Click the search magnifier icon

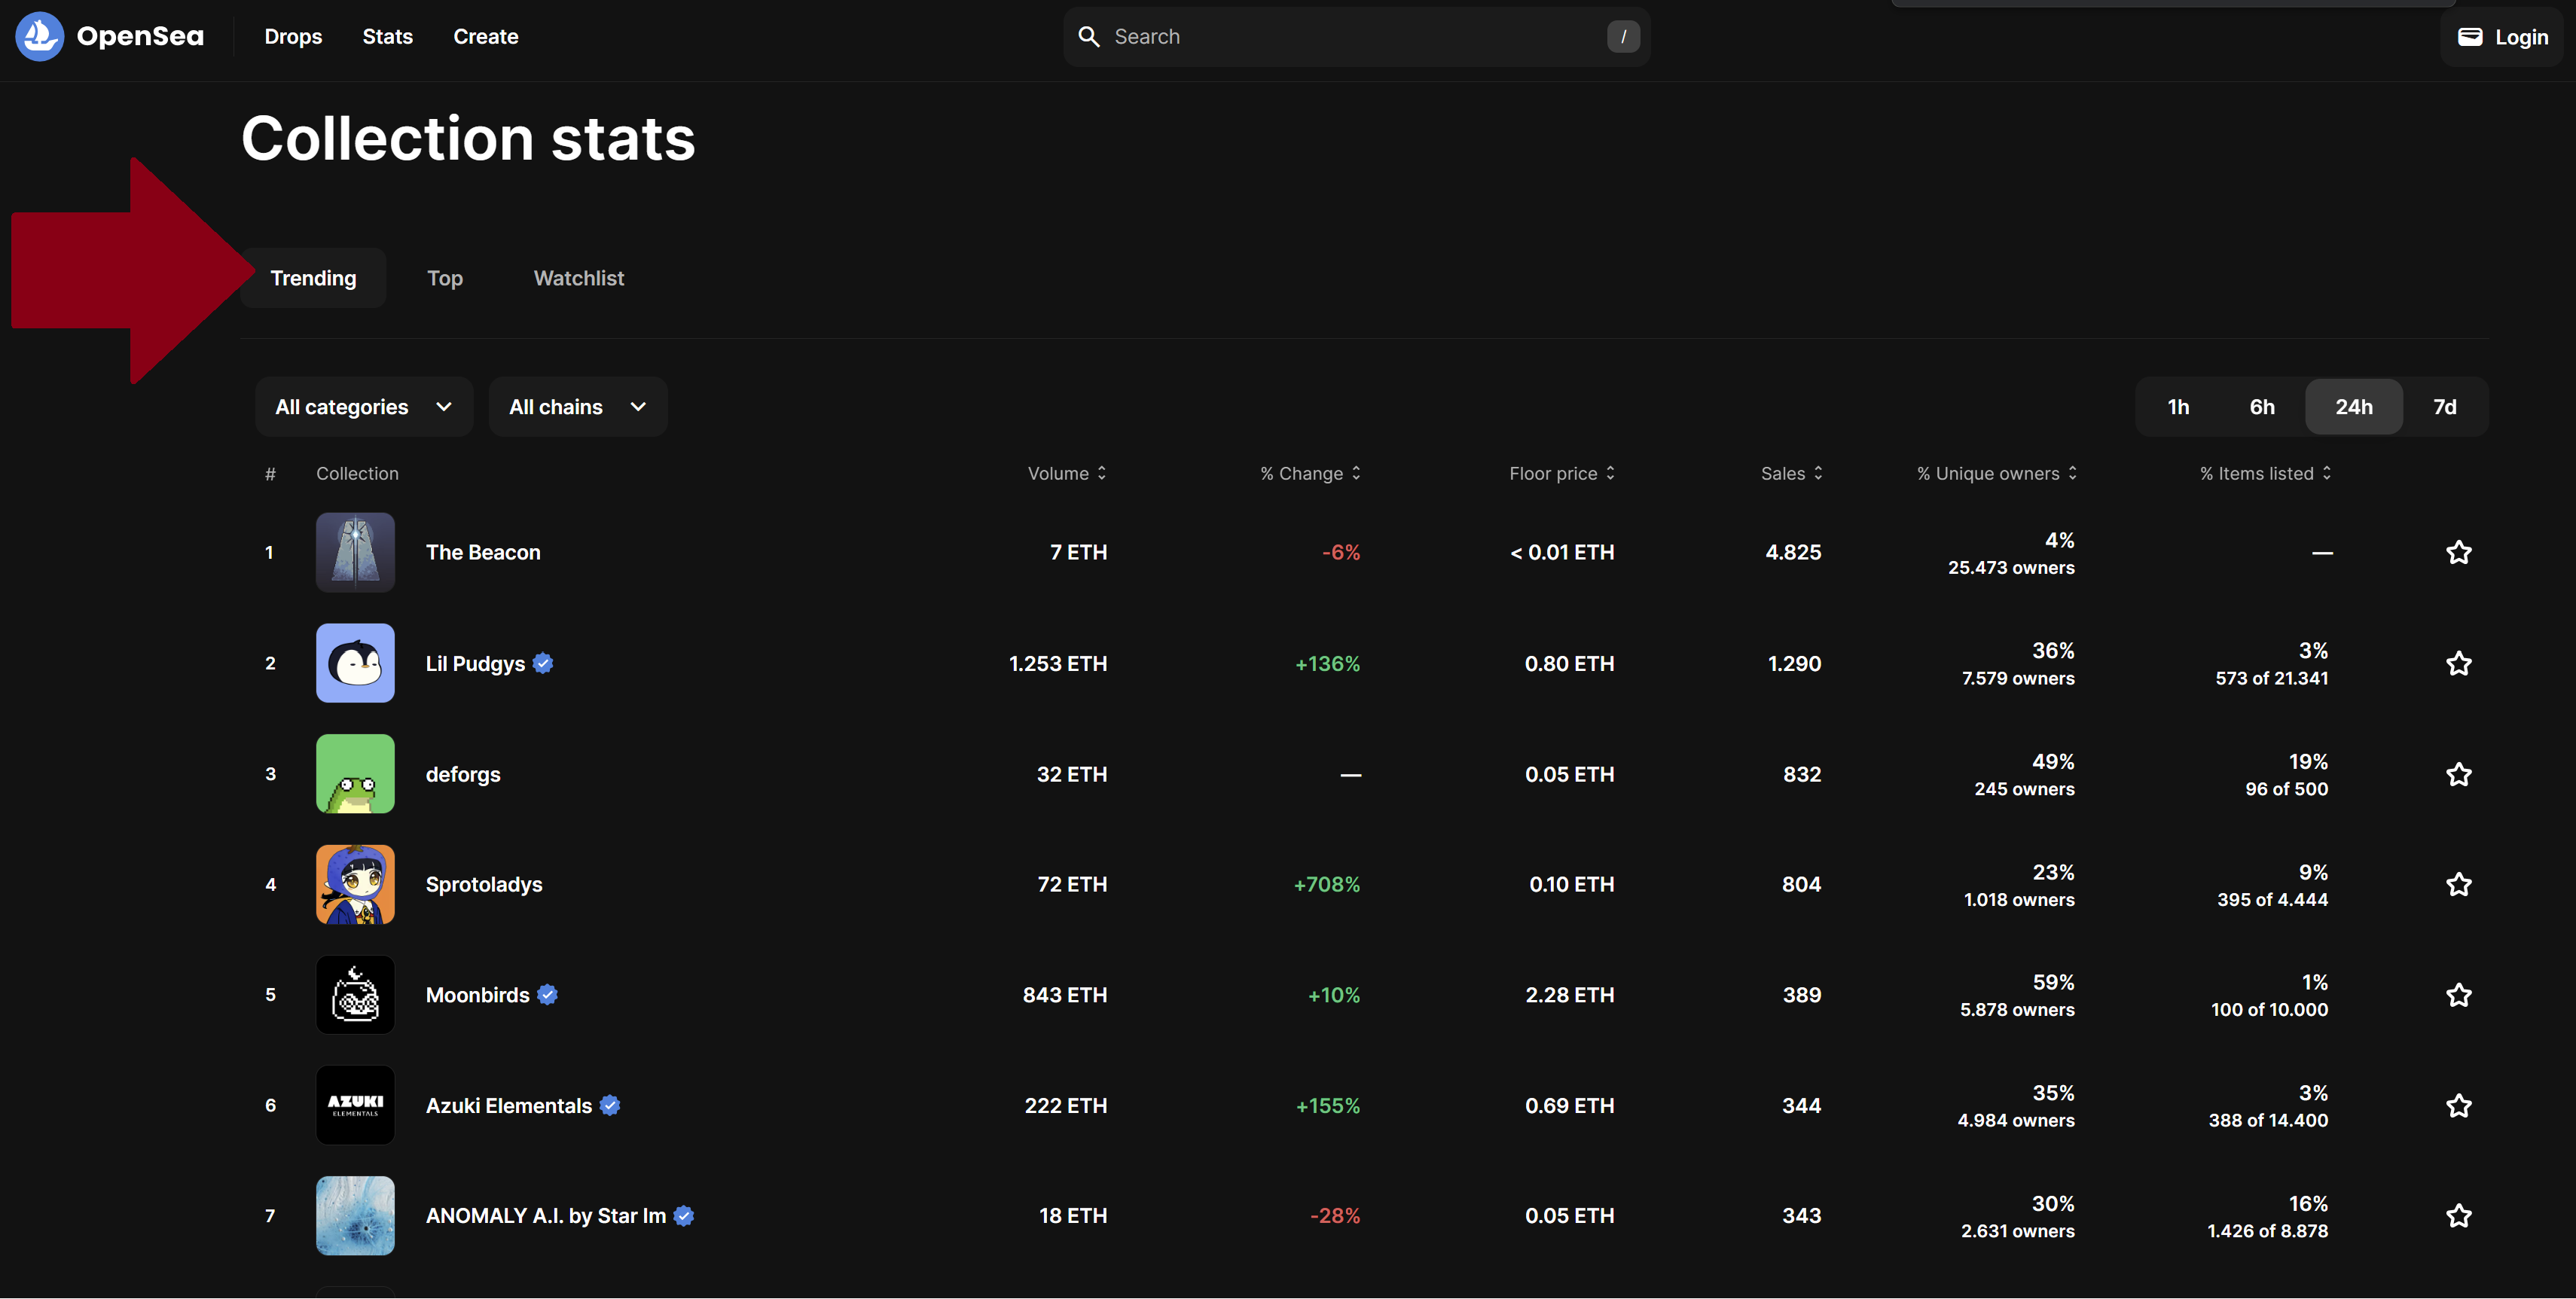point(1088,37)
